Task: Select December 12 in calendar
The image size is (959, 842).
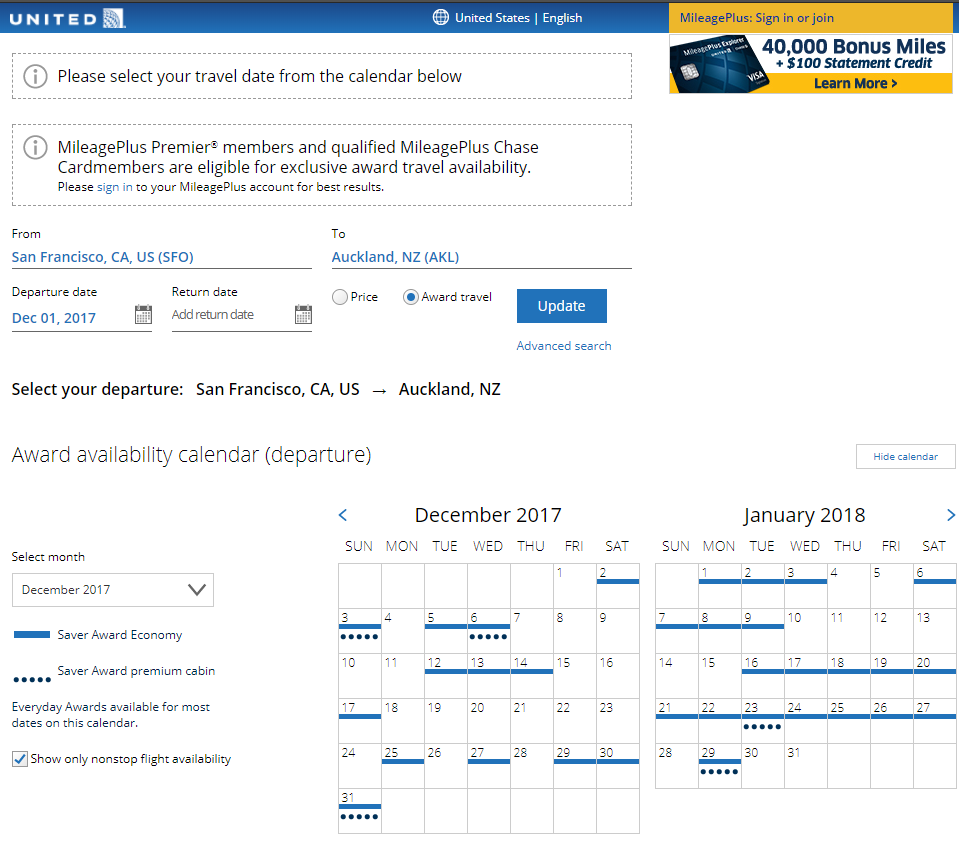Action: [446, 676]
